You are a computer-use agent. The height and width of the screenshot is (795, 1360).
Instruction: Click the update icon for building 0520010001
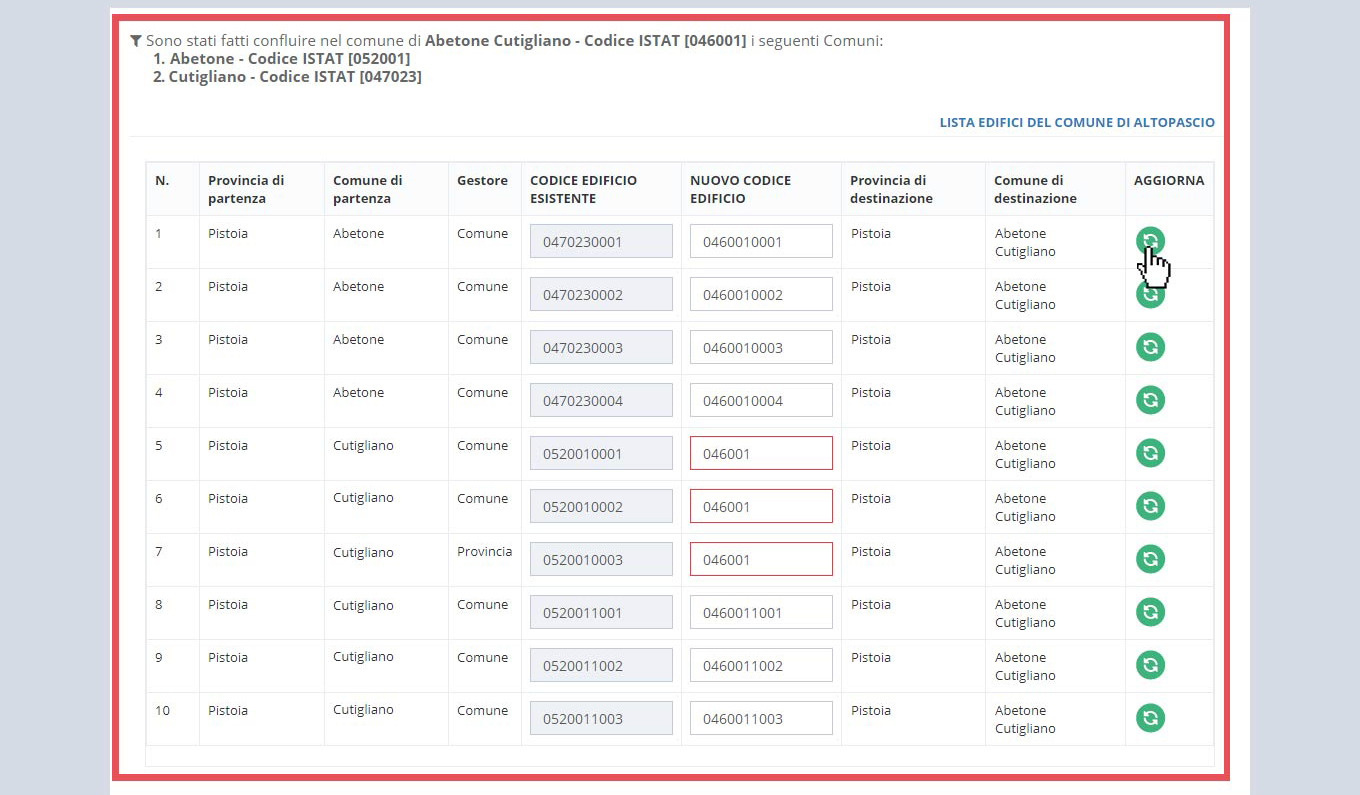pyautogui.click(x=1150, y=453)
